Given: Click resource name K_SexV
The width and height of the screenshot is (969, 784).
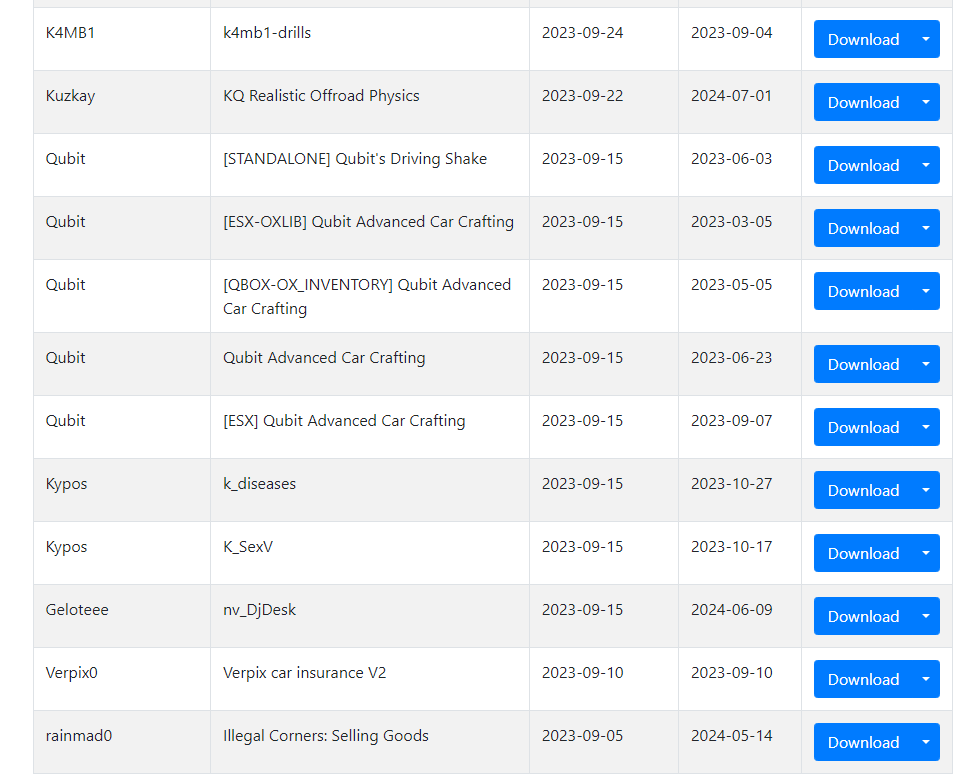Looking at the screenshot, I should click(248, 547).
